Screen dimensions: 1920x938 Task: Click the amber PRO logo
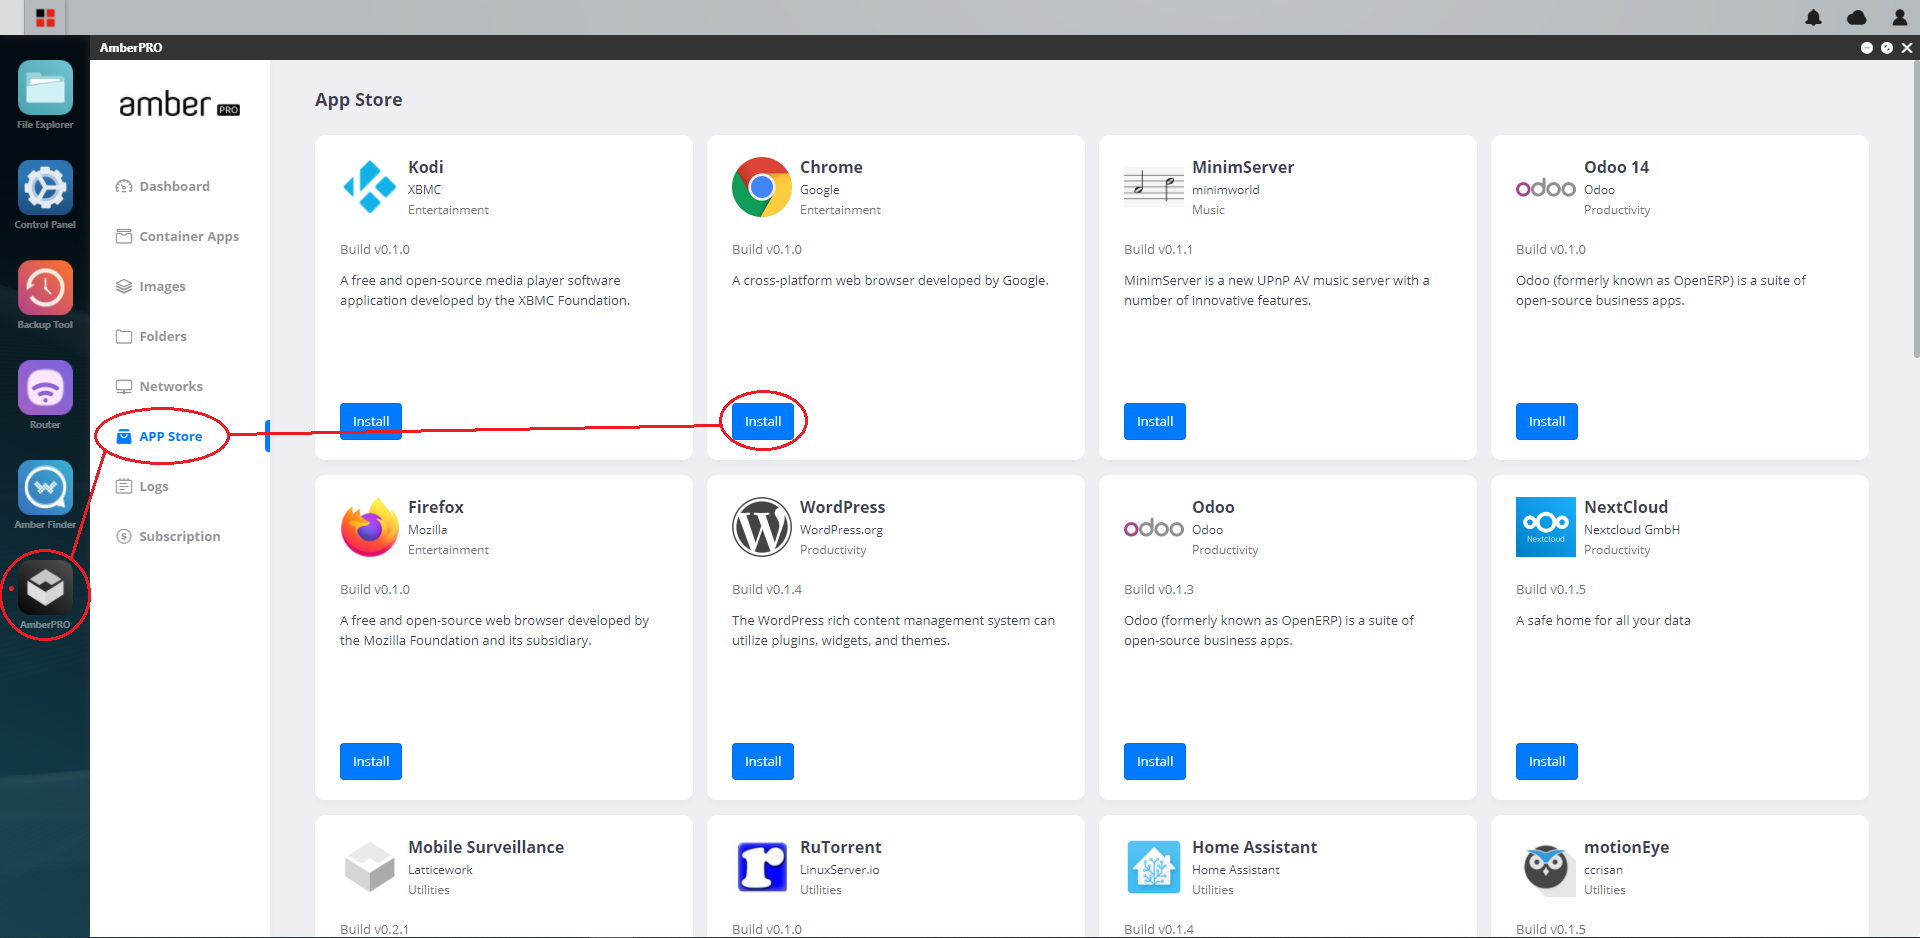coord(180,104)
